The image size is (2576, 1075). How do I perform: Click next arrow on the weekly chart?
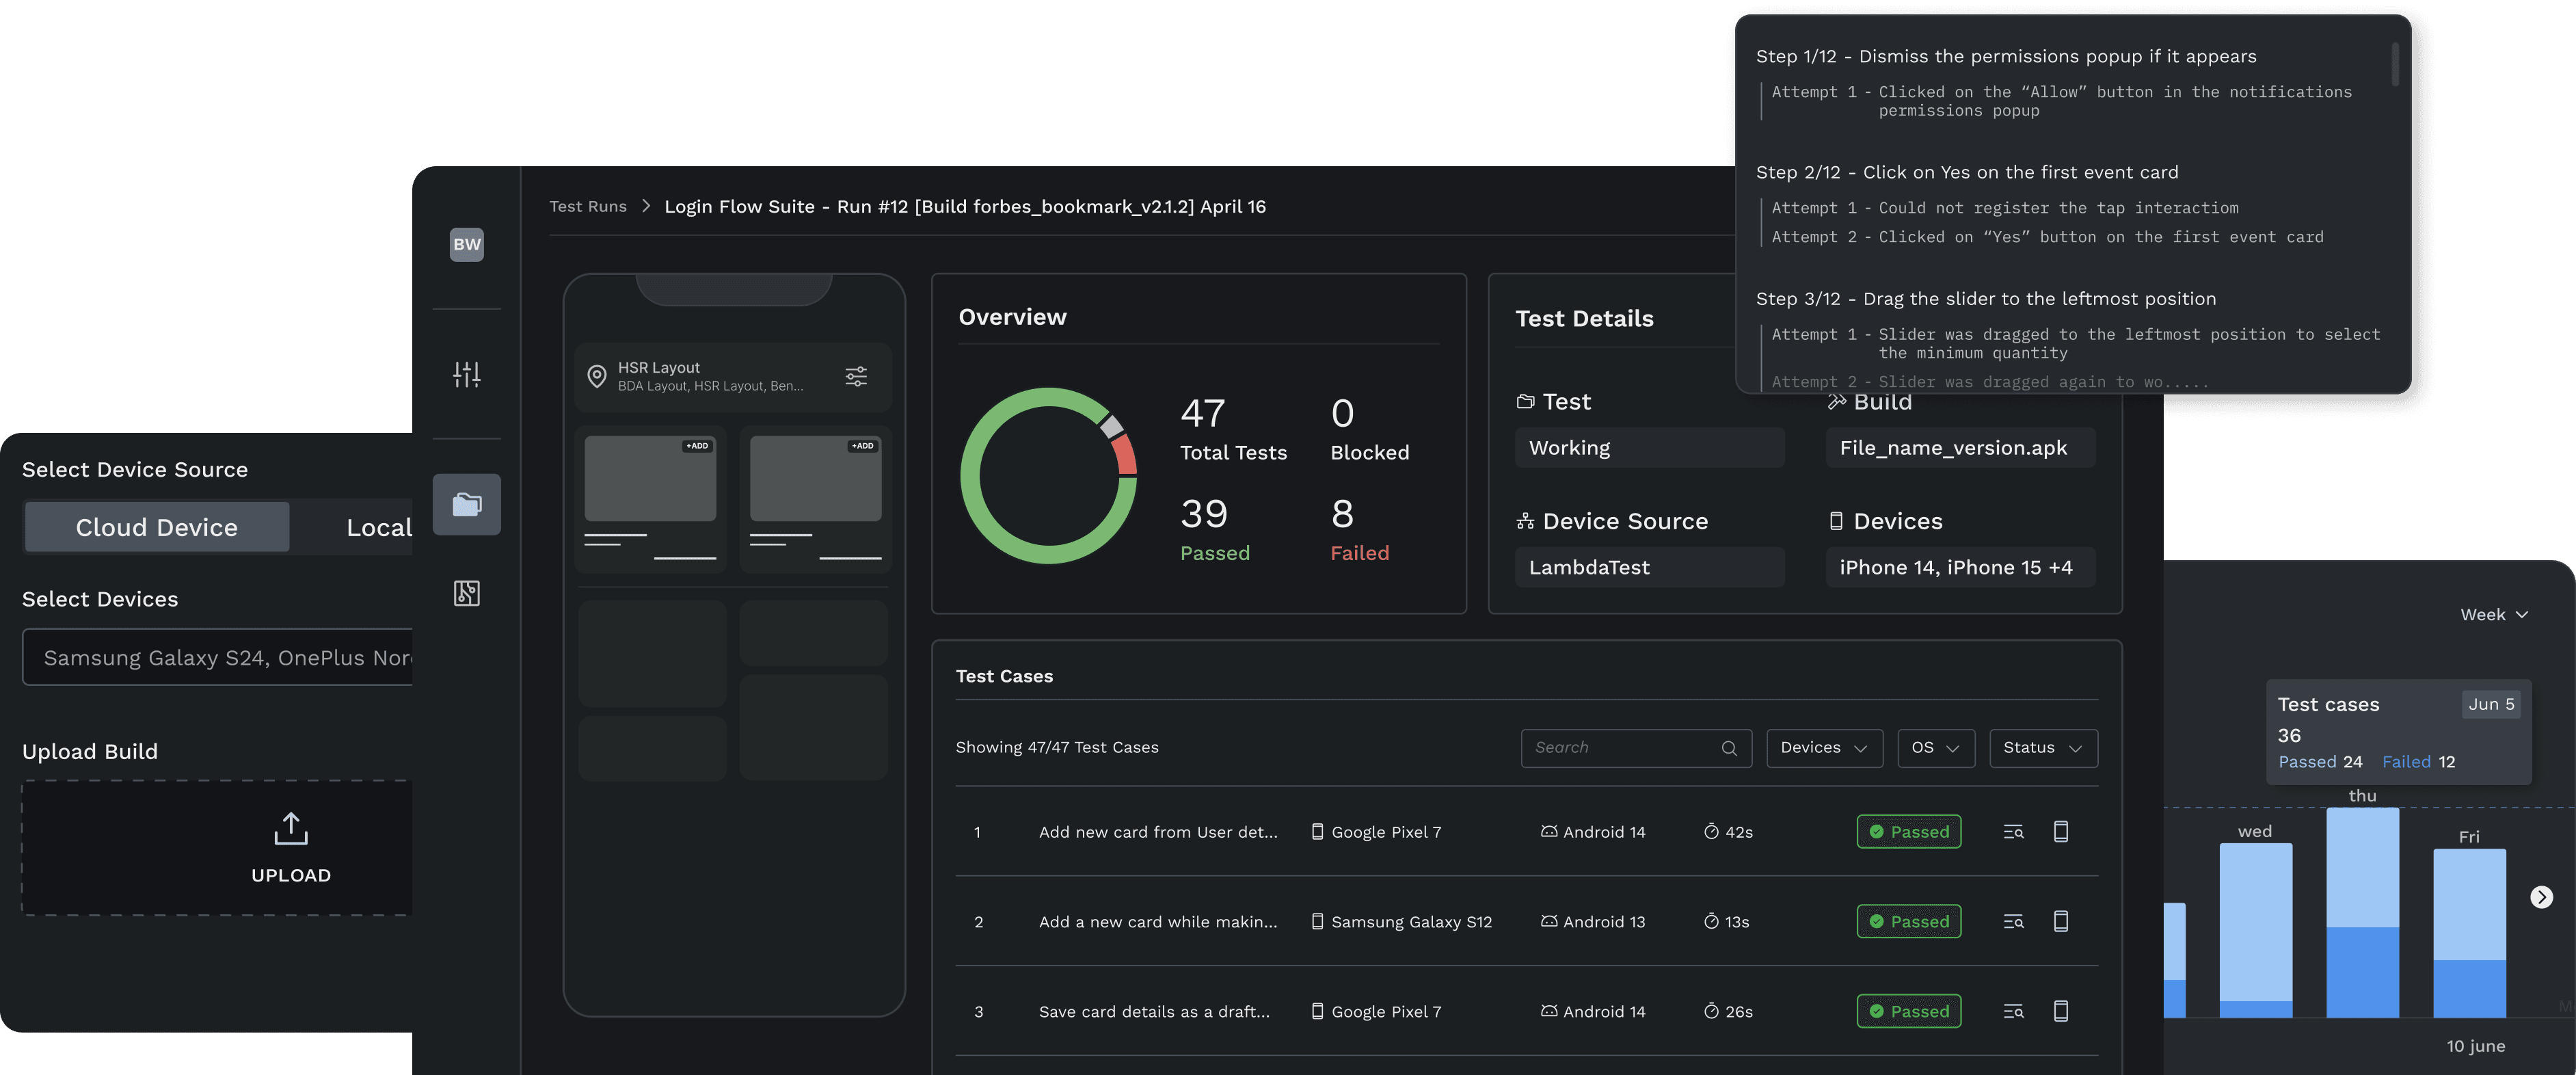[x=2541, y=897]
